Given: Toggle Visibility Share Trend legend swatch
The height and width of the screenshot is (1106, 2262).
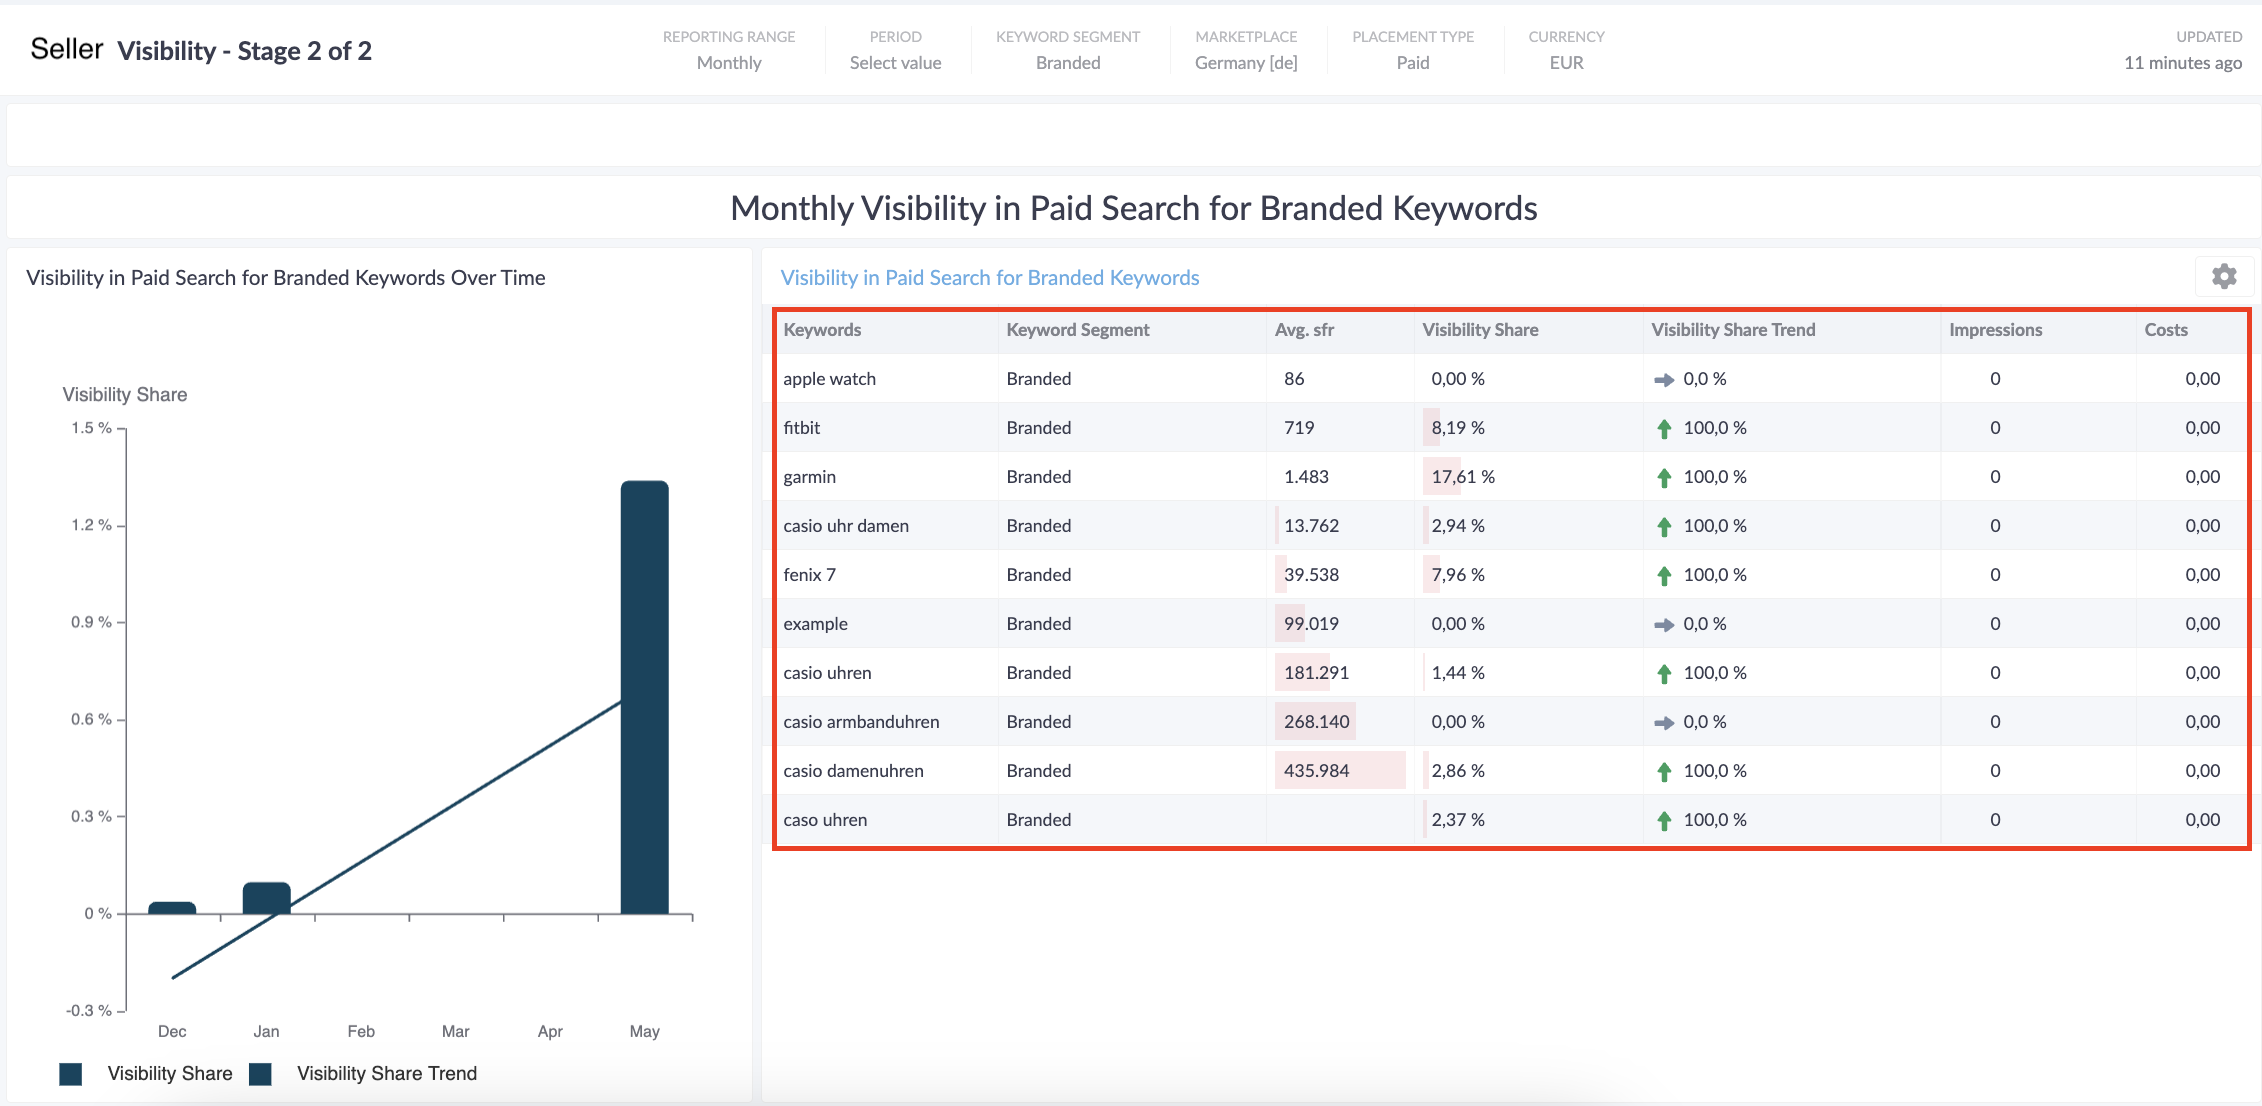Looking at the screenshot, I should (260, 1074).
